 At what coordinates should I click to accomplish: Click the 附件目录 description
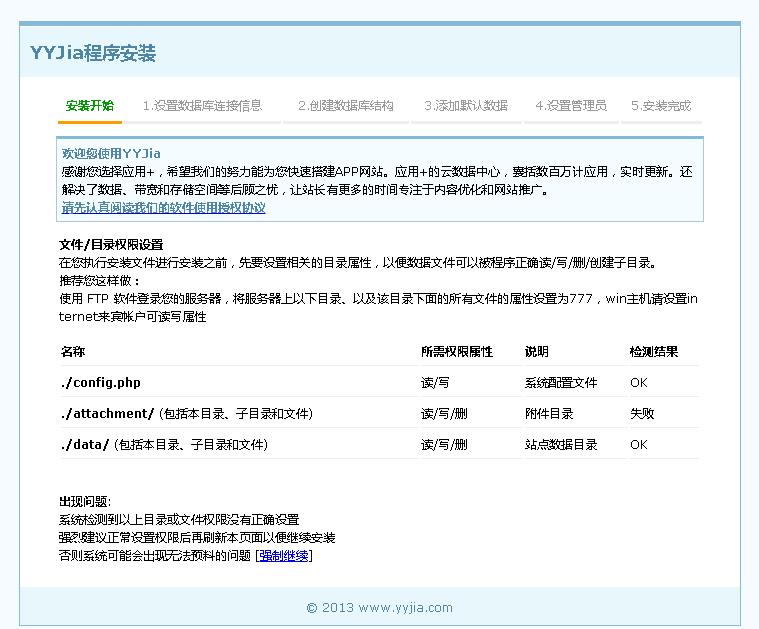tap(549, 414)
